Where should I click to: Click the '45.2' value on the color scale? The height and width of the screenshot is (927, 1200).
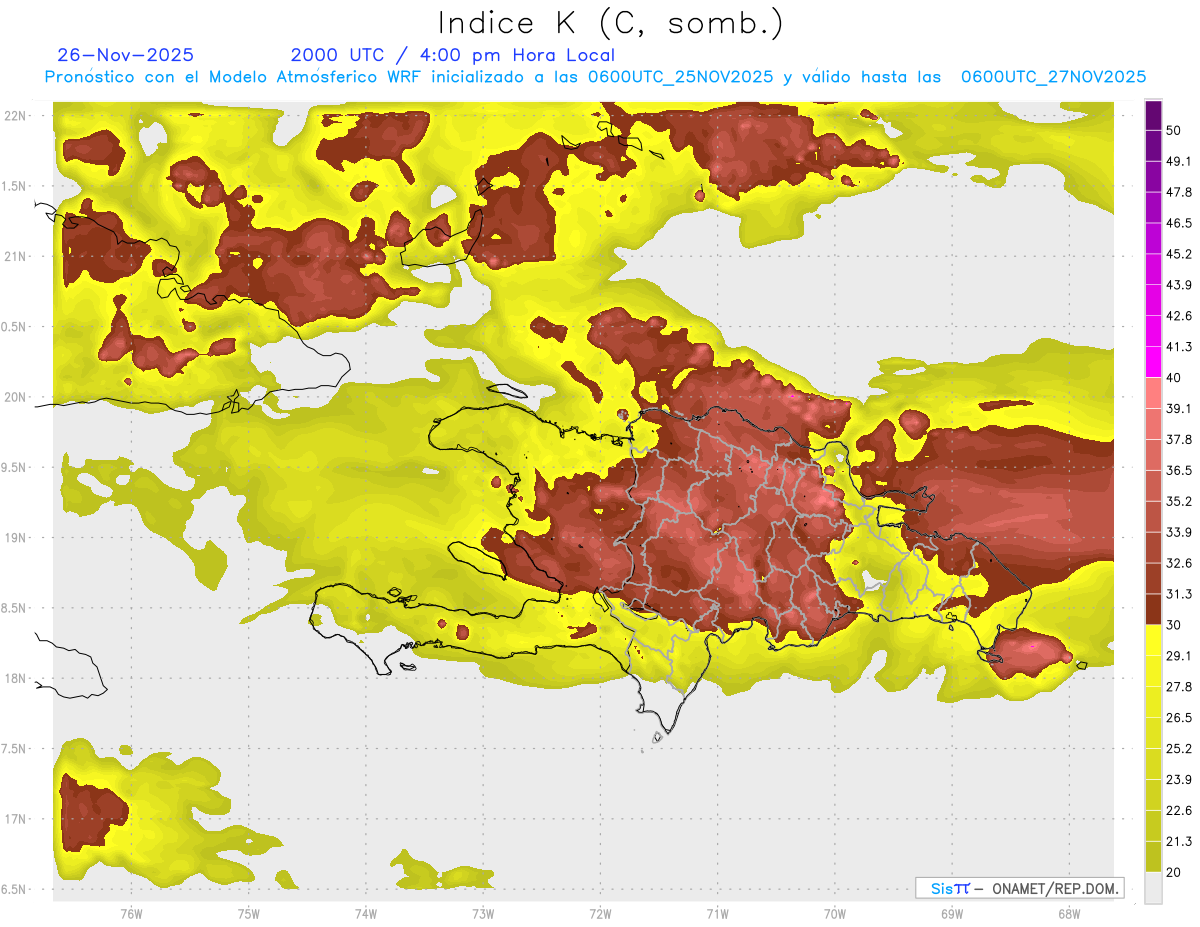tap(1179, 254)
